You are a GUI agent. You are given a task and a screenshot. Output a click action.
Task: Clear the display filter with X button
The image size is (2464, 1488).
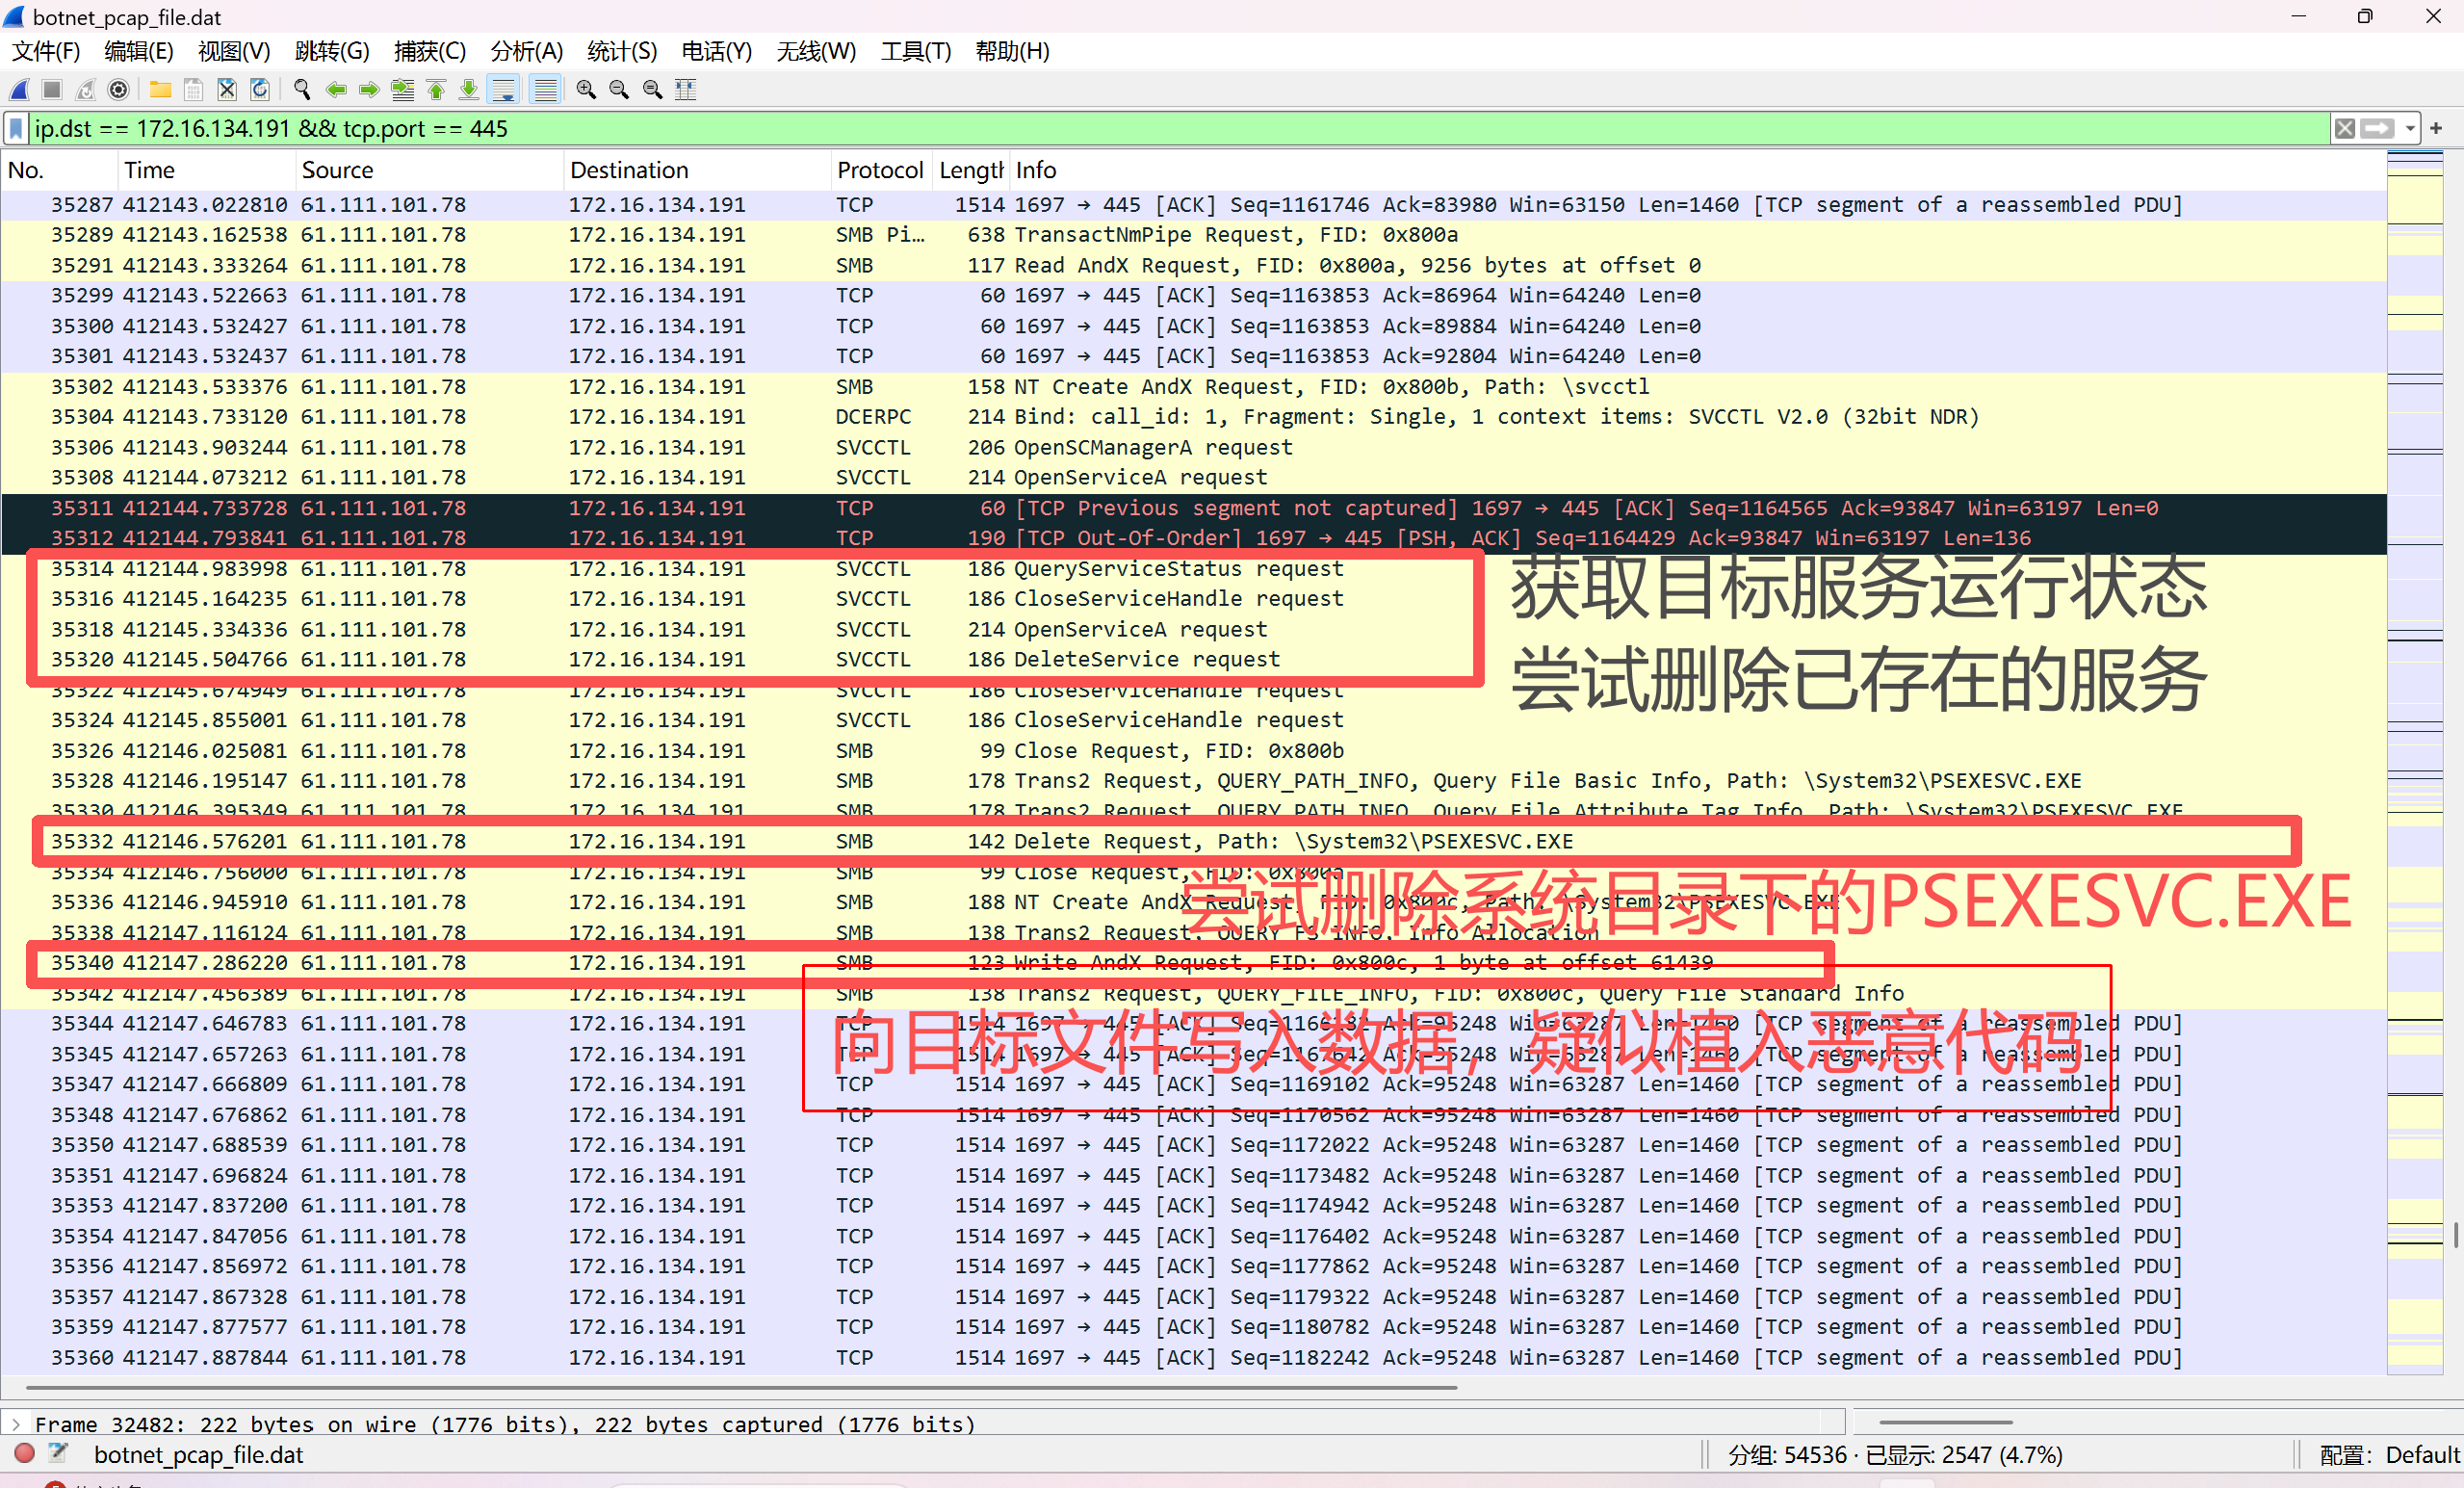pyautogui.click(x=2344, y=128)
